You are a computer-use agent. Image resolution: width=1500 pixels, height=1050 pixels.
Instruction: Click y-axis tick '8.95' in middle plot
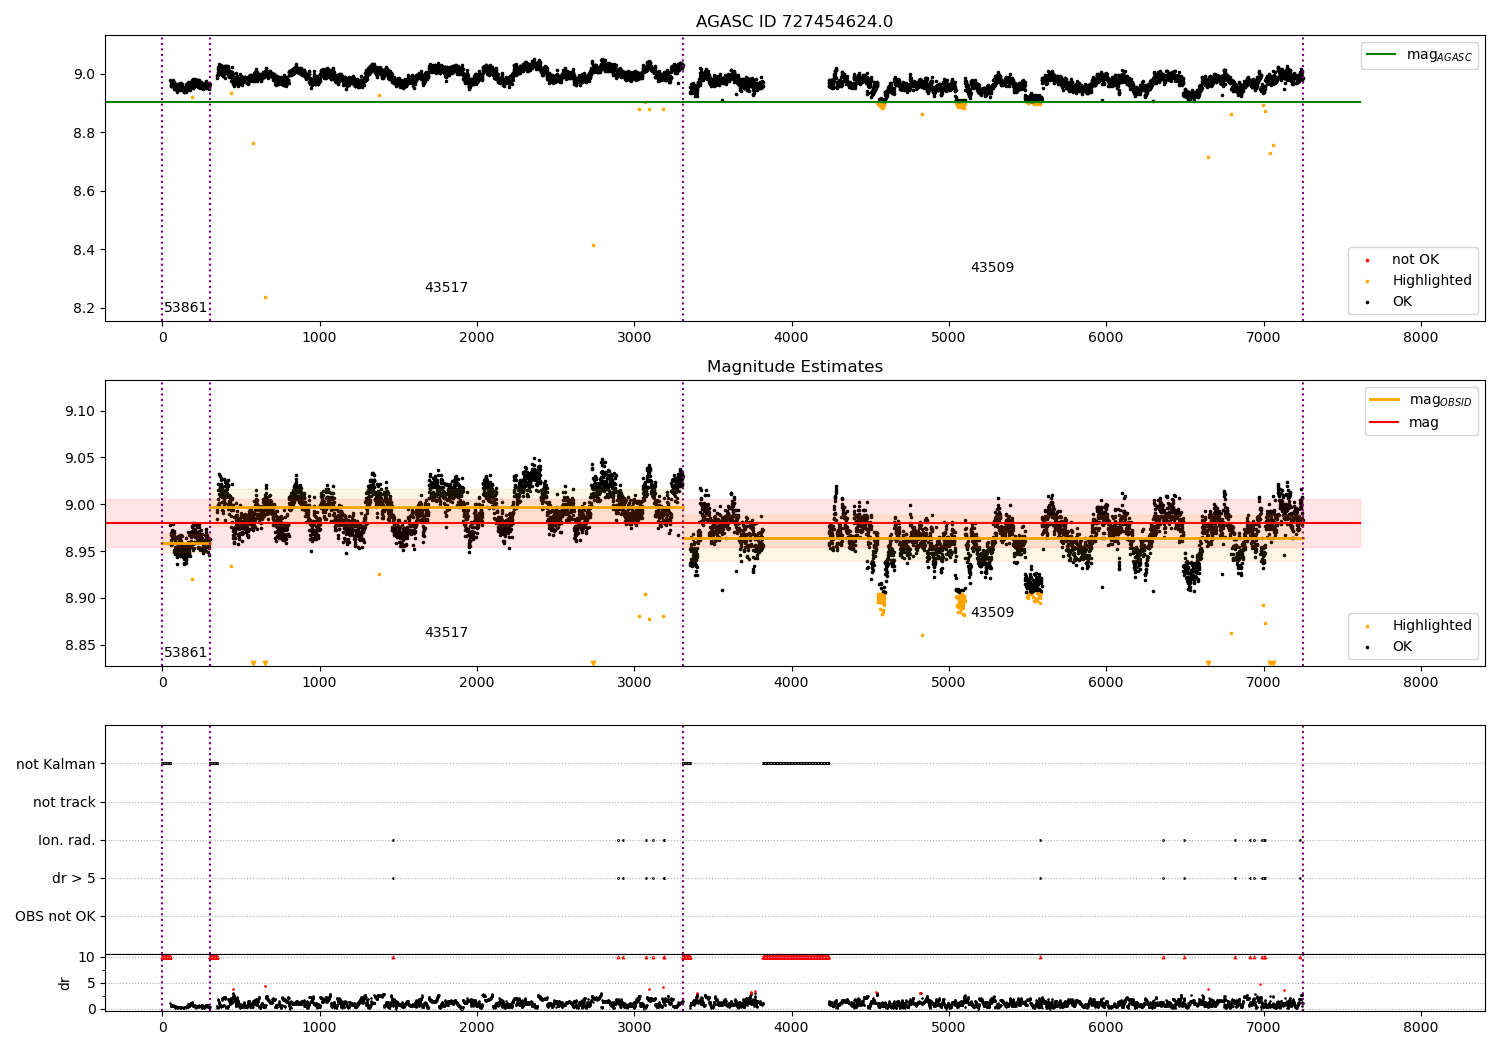pyautogui.click(x=80, y=552)
